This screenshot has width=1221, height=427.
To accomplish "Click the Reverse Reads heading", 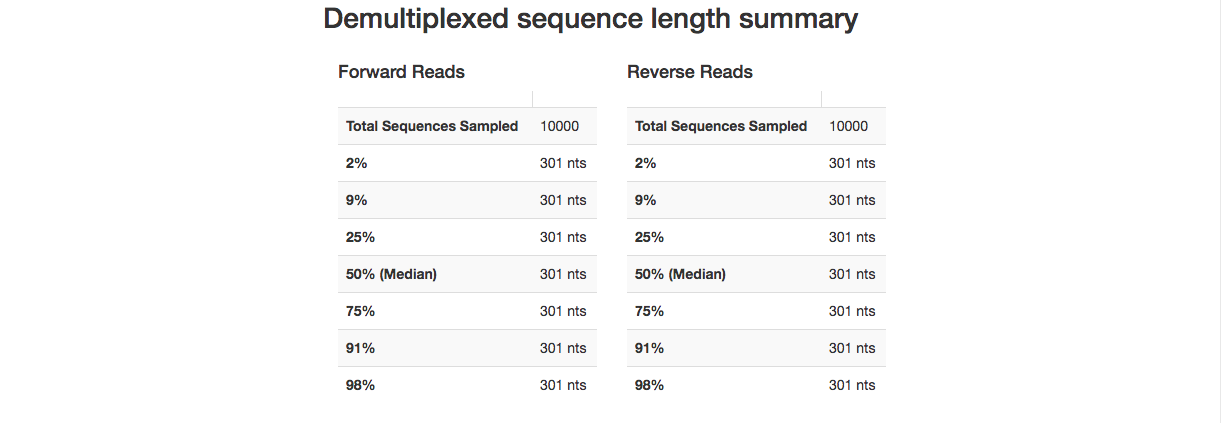I will (x=690, y=72).
